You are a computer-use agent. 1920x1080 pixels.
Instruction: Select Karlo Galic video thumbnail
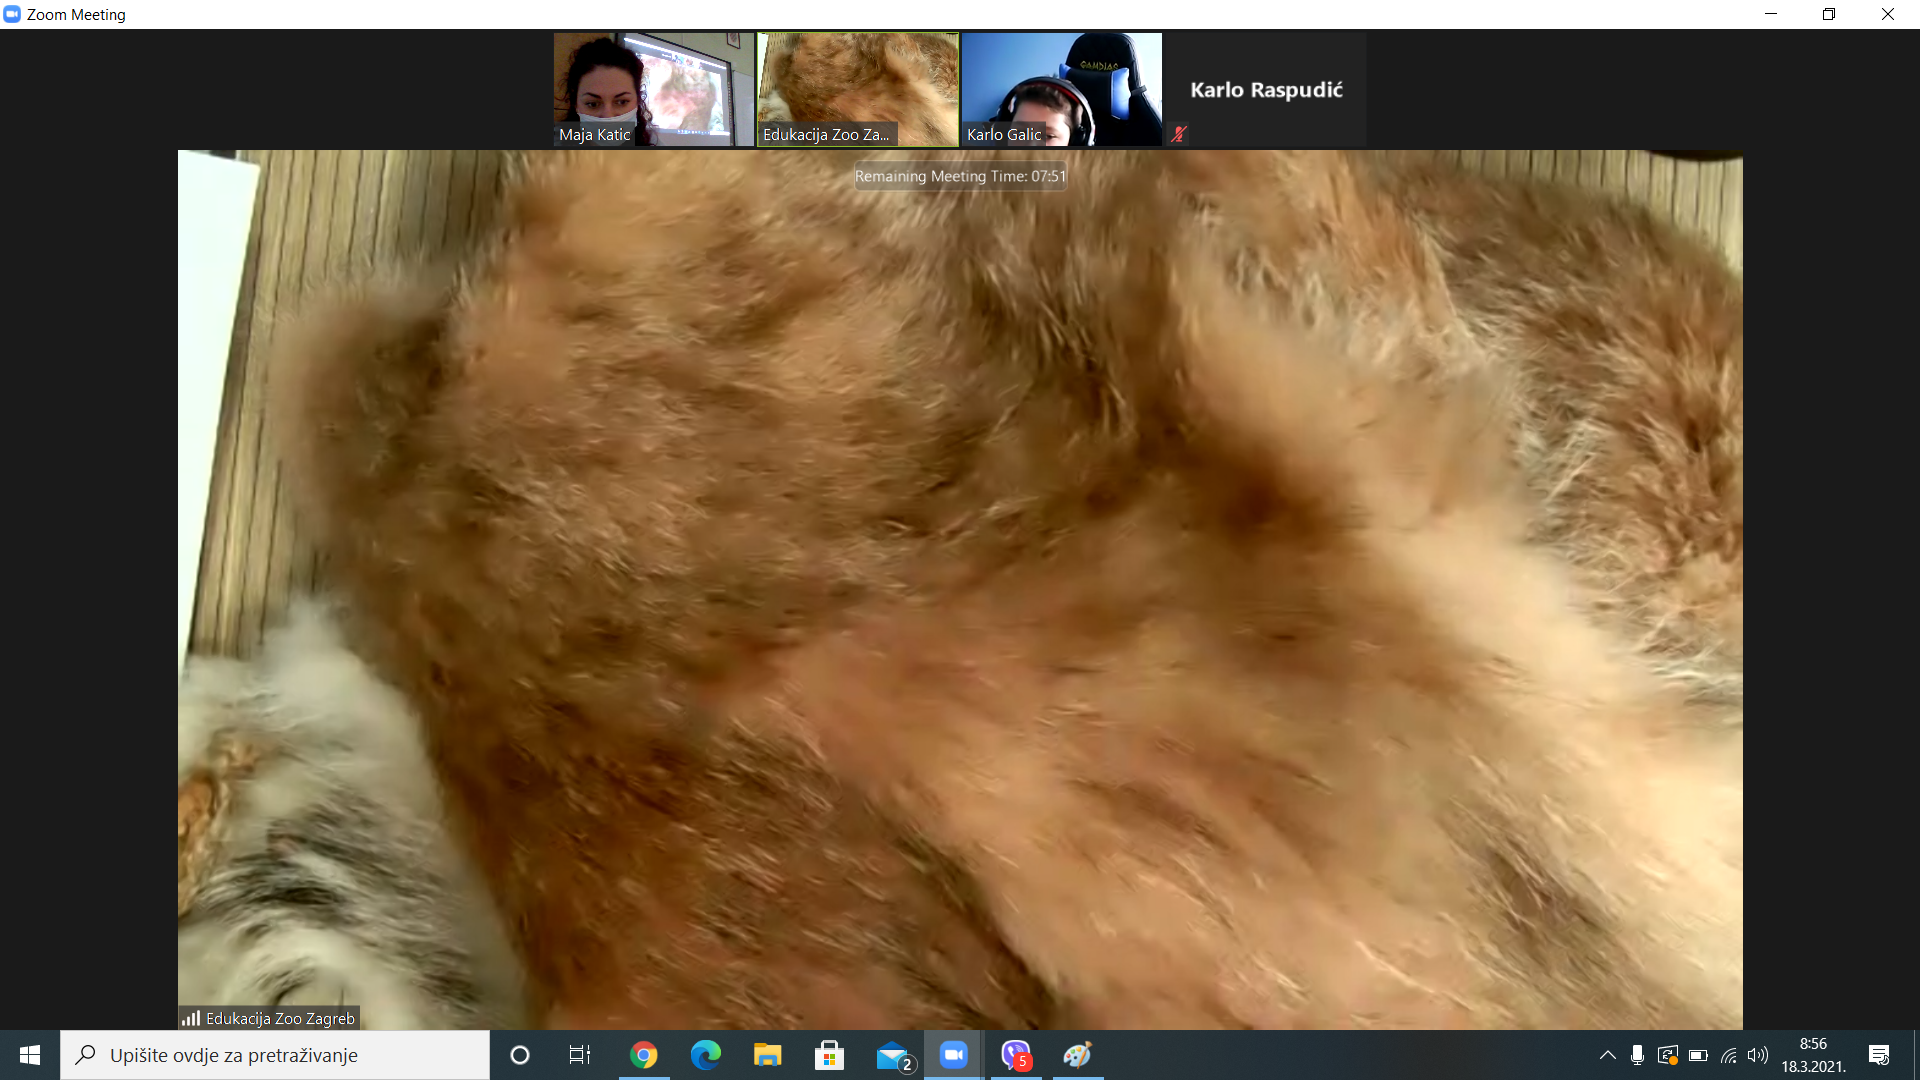tap(1062, 90)
